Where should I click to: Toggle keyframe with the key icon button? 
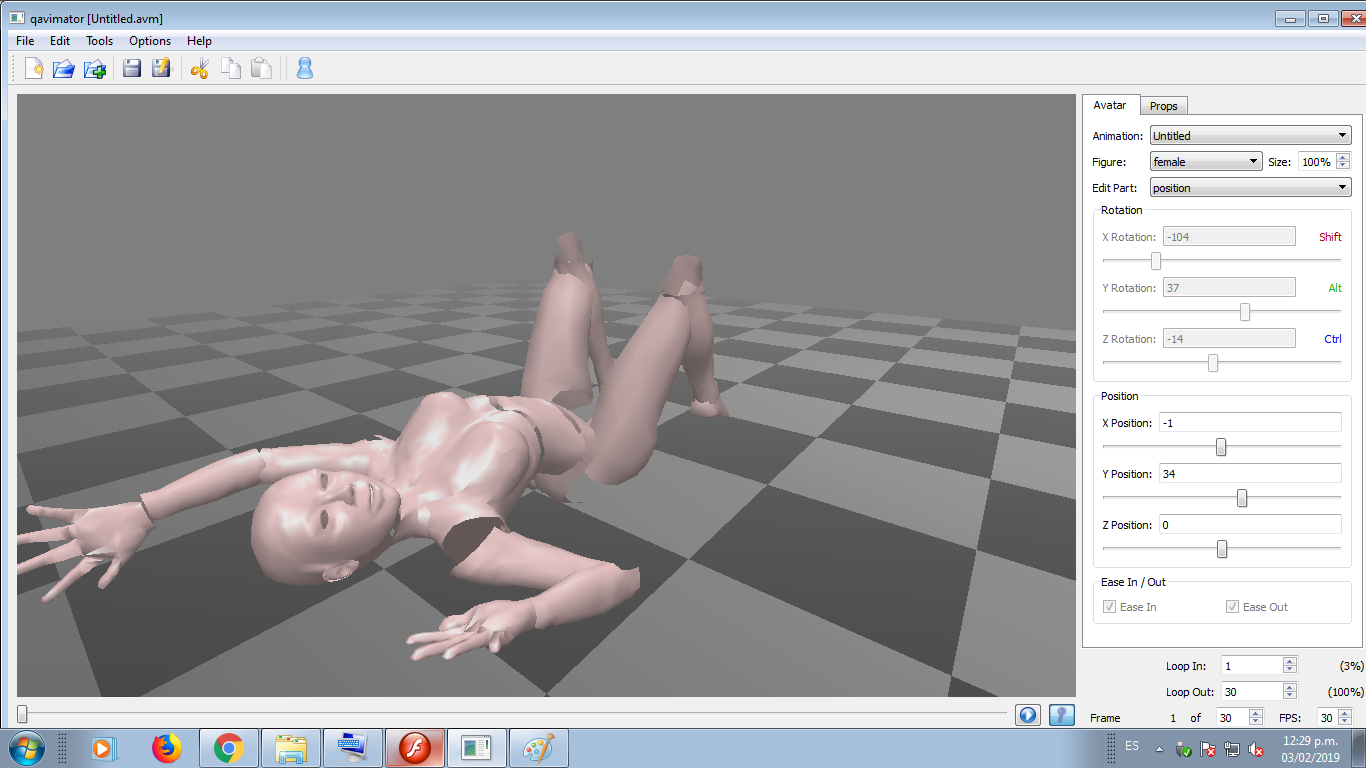(1062, 715)
